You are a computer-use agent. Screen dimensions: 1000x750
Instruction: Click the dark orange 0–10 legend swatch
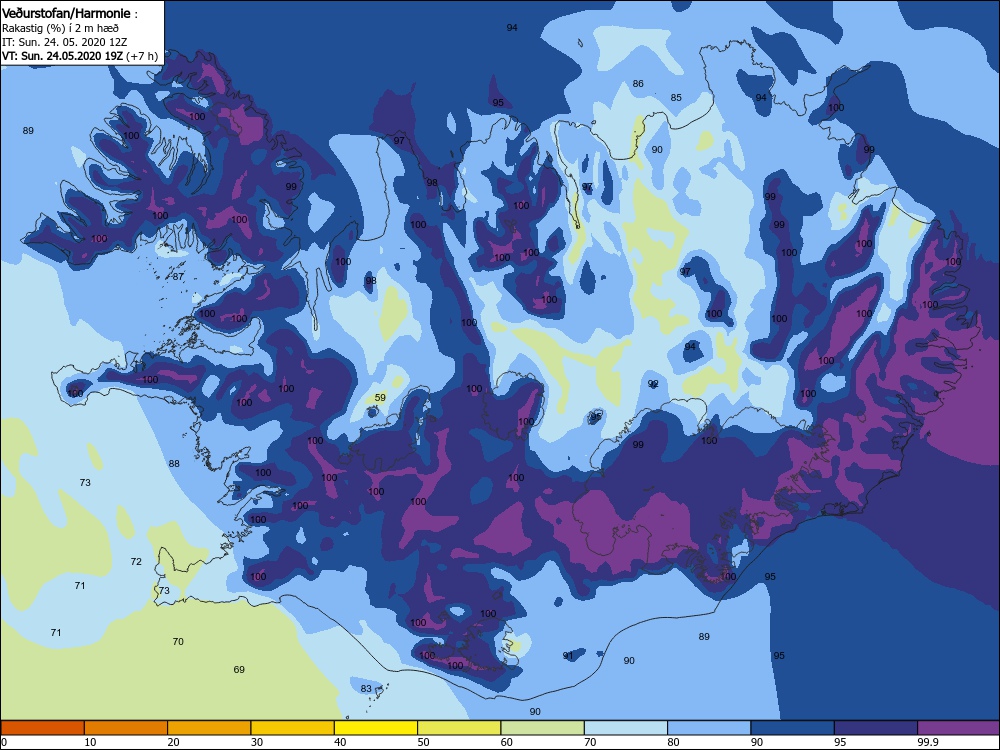pyautogui.click(x=42, y=728)
